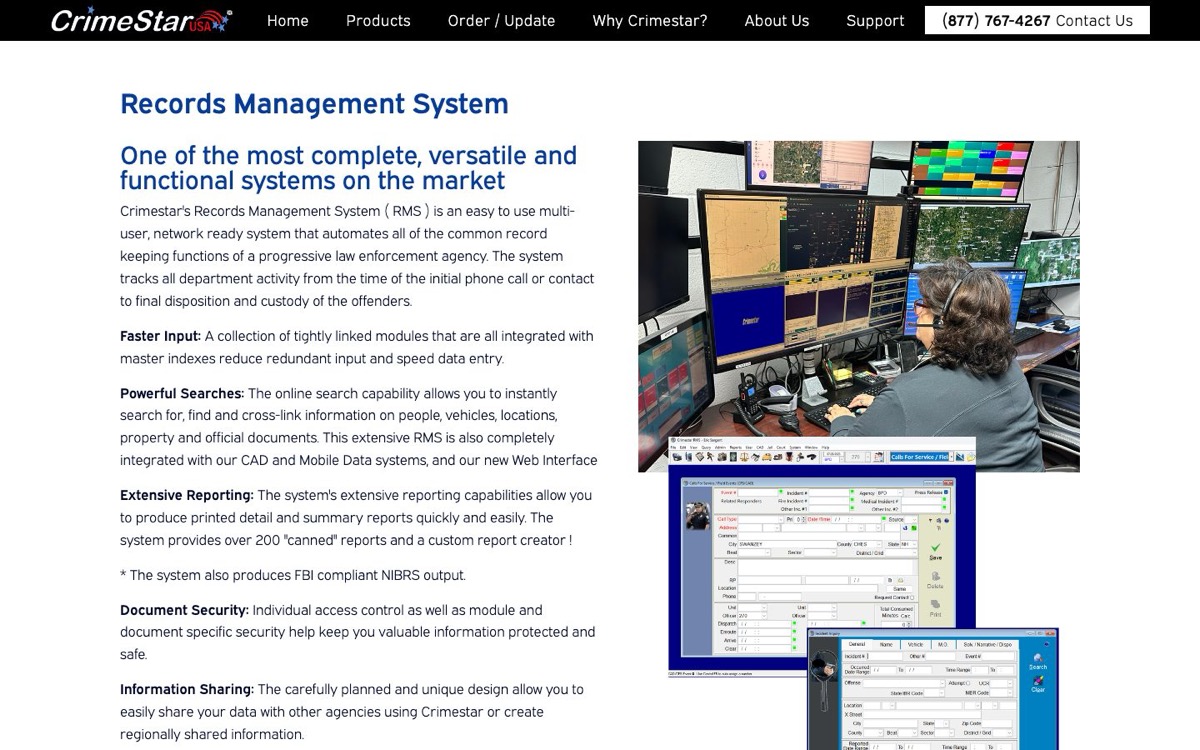Click the Incident Inquiry window screenshot
This screenshot has height=750, width=1200.
pos(933,690)
